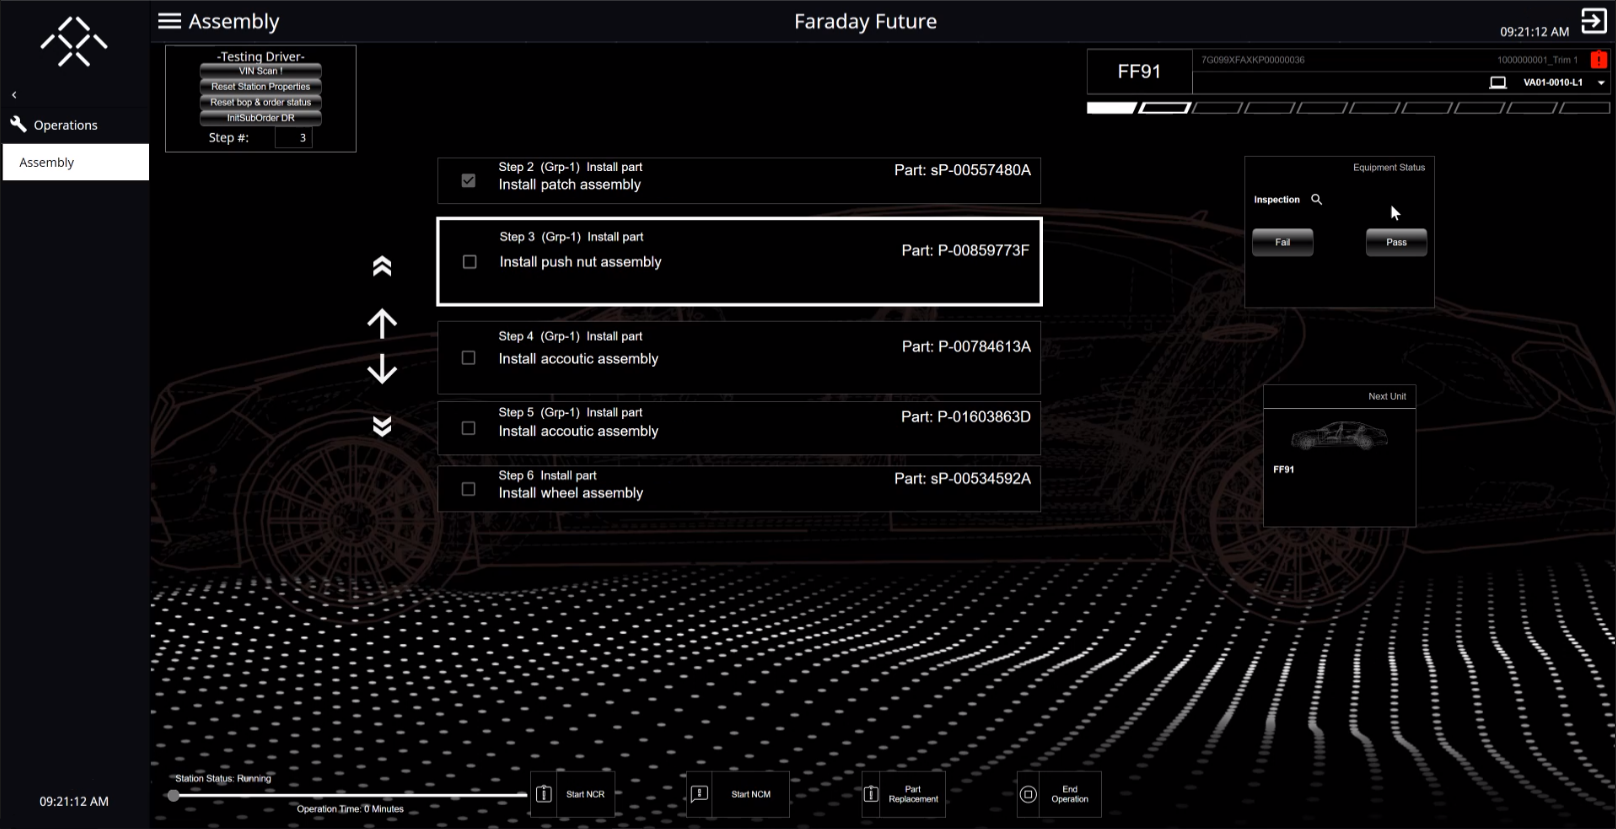Click the Step # input field

click(x=294, y=138)
